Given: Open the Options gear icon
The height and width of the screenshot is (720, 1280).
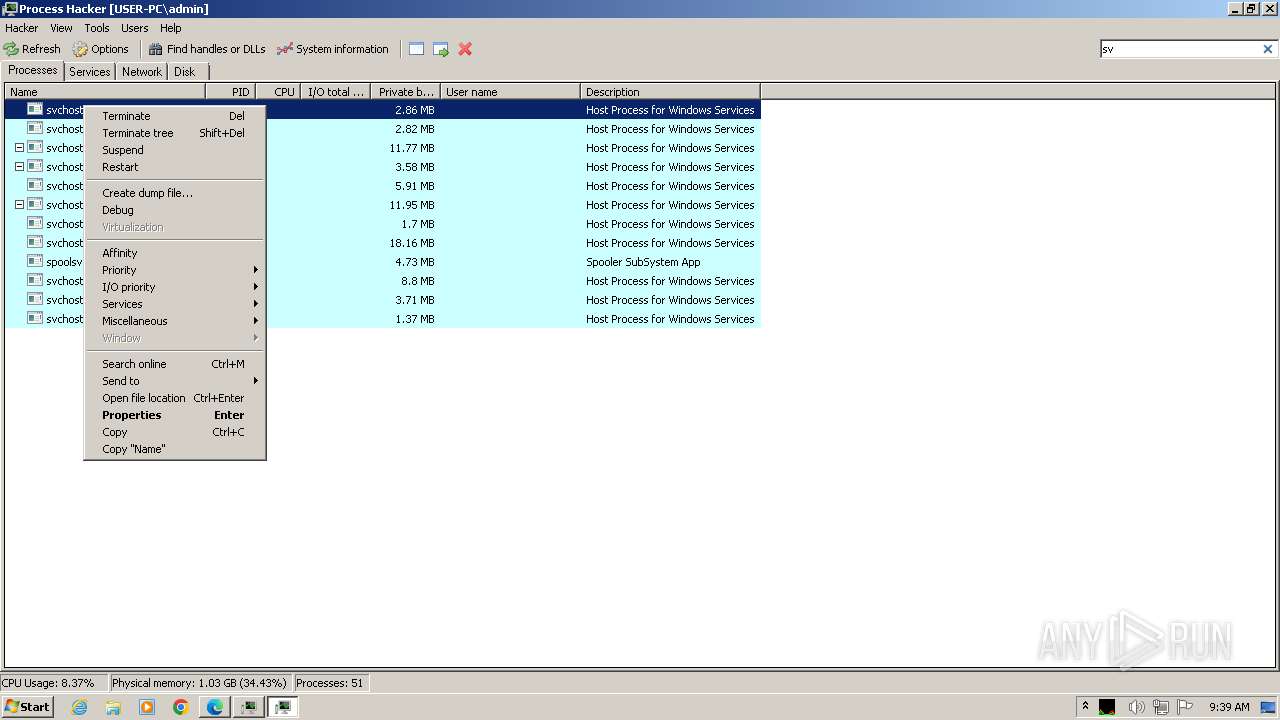Looking at the screenshot, I should pyautogui.click(x=80, y=49).
